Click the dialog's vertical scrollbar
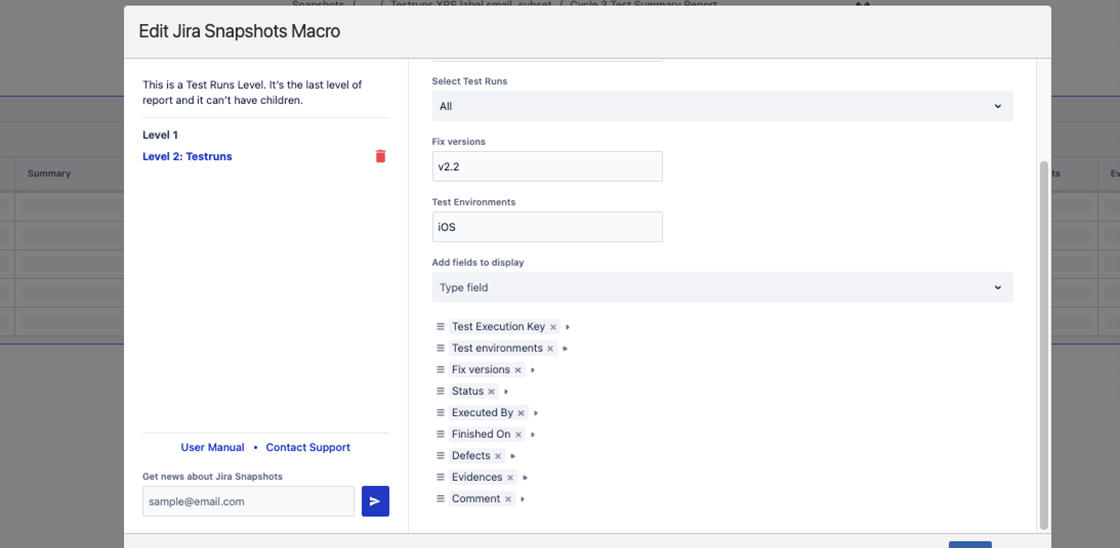Screen dimensions: 1120x548 point(1044,340)
